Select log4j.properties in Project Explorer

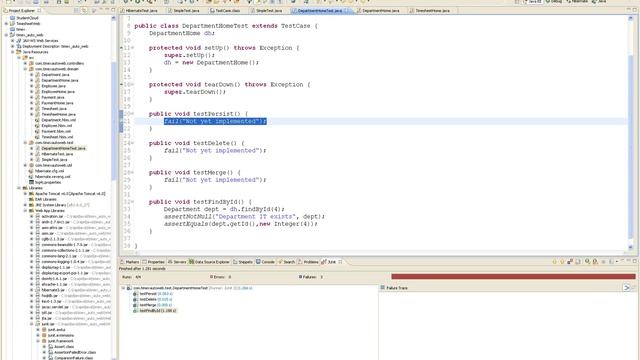[x=45, y=182]
